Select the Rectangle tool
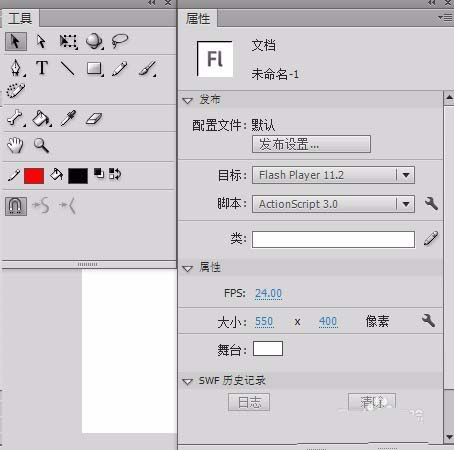 (x=95, y=69)
